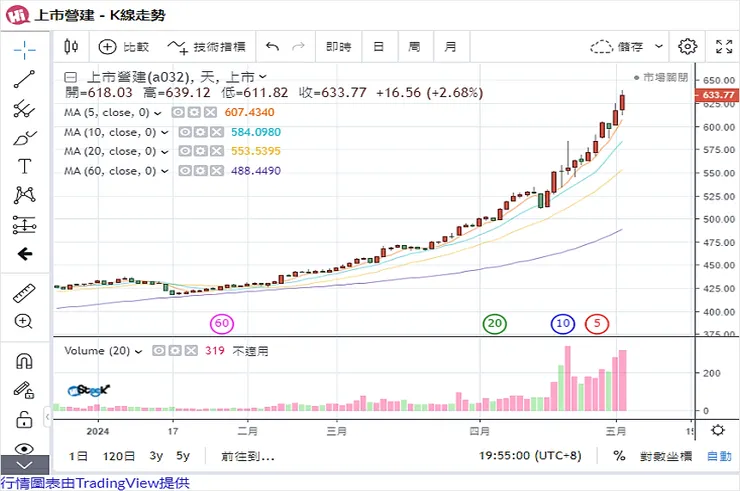Hide the MA 5 indicator

tap(178, 112)
